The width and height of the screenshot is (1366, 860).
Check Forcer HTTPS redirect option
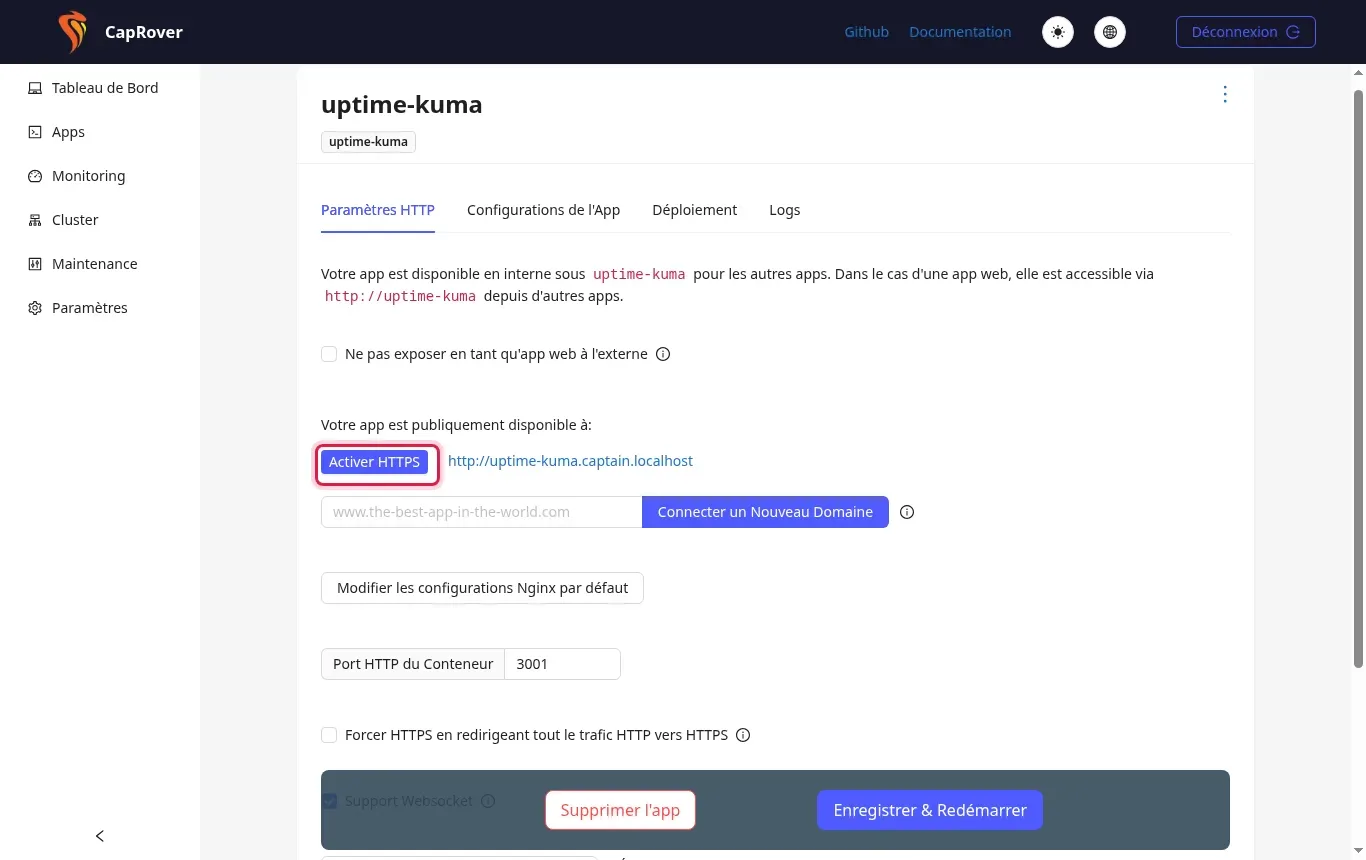(329, 735)
